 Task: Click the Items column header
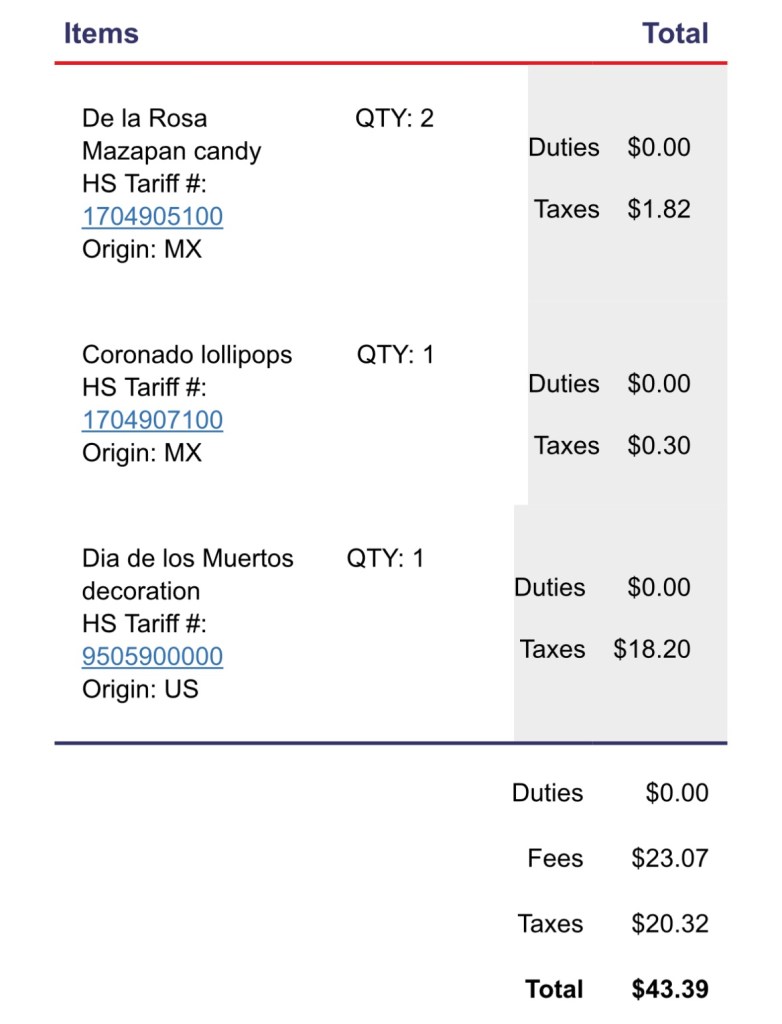click(x=101, y=33)
